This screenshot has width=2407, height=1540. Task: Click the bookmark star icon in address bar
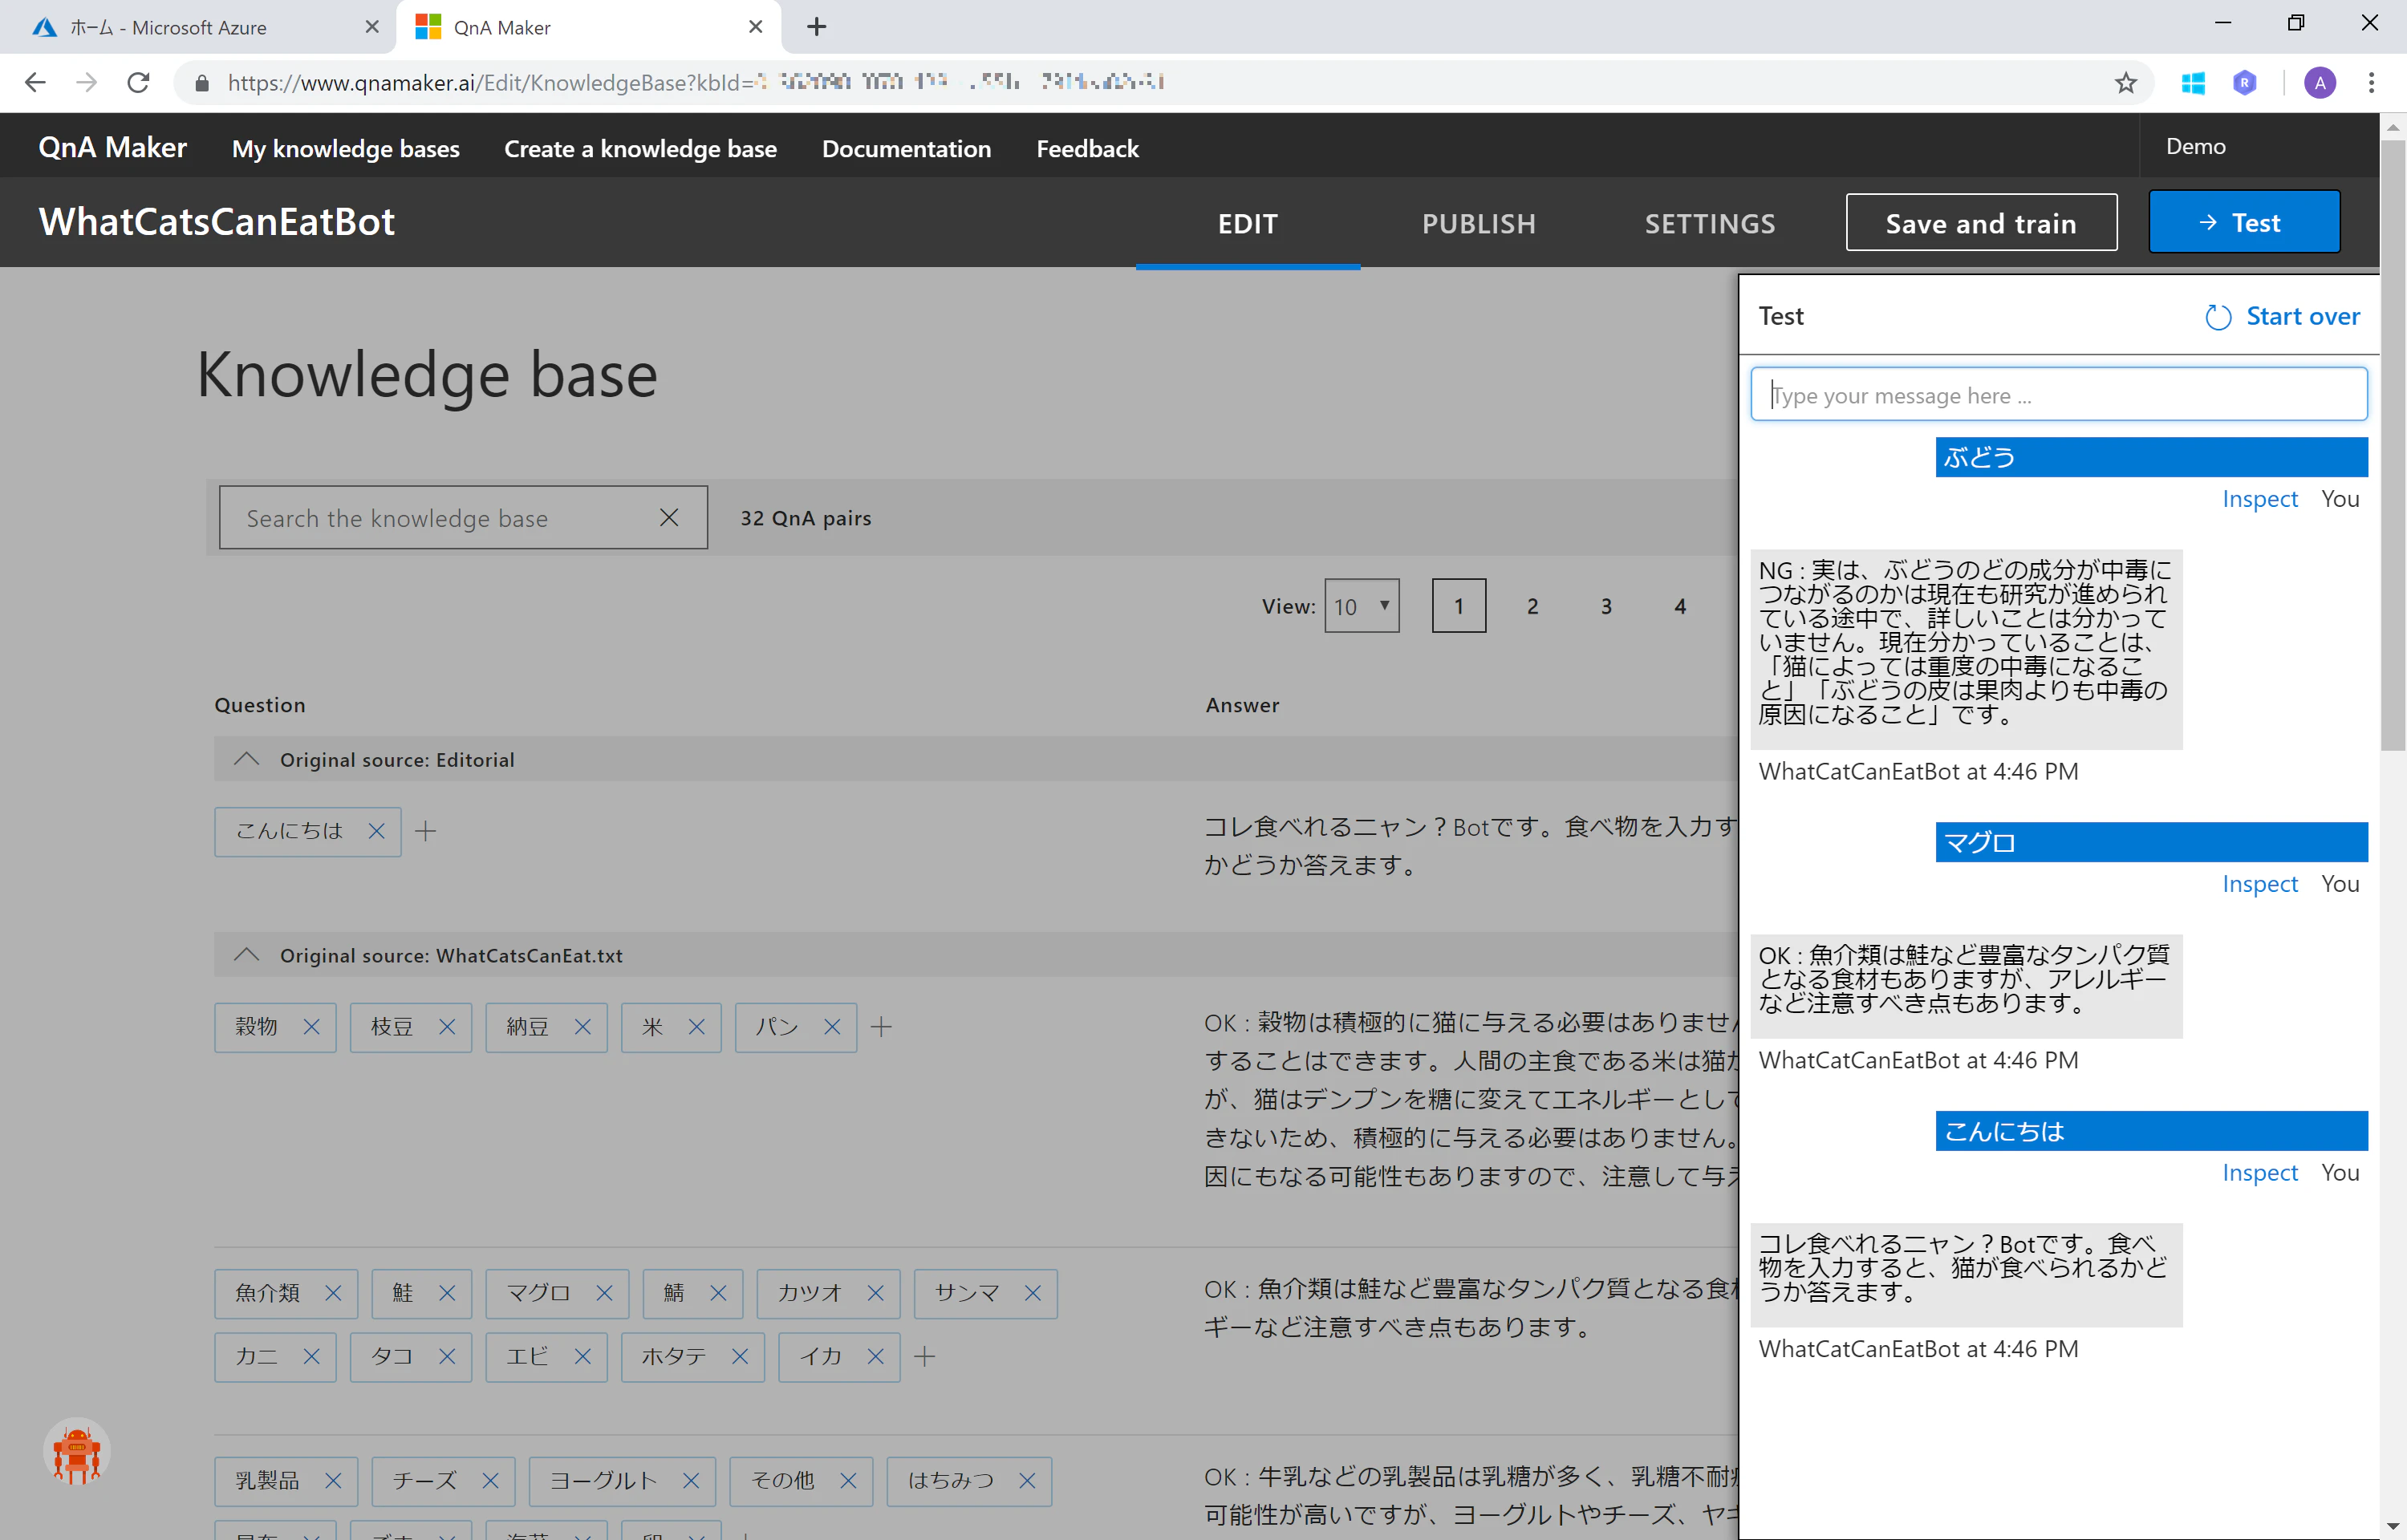[2126, 83]
